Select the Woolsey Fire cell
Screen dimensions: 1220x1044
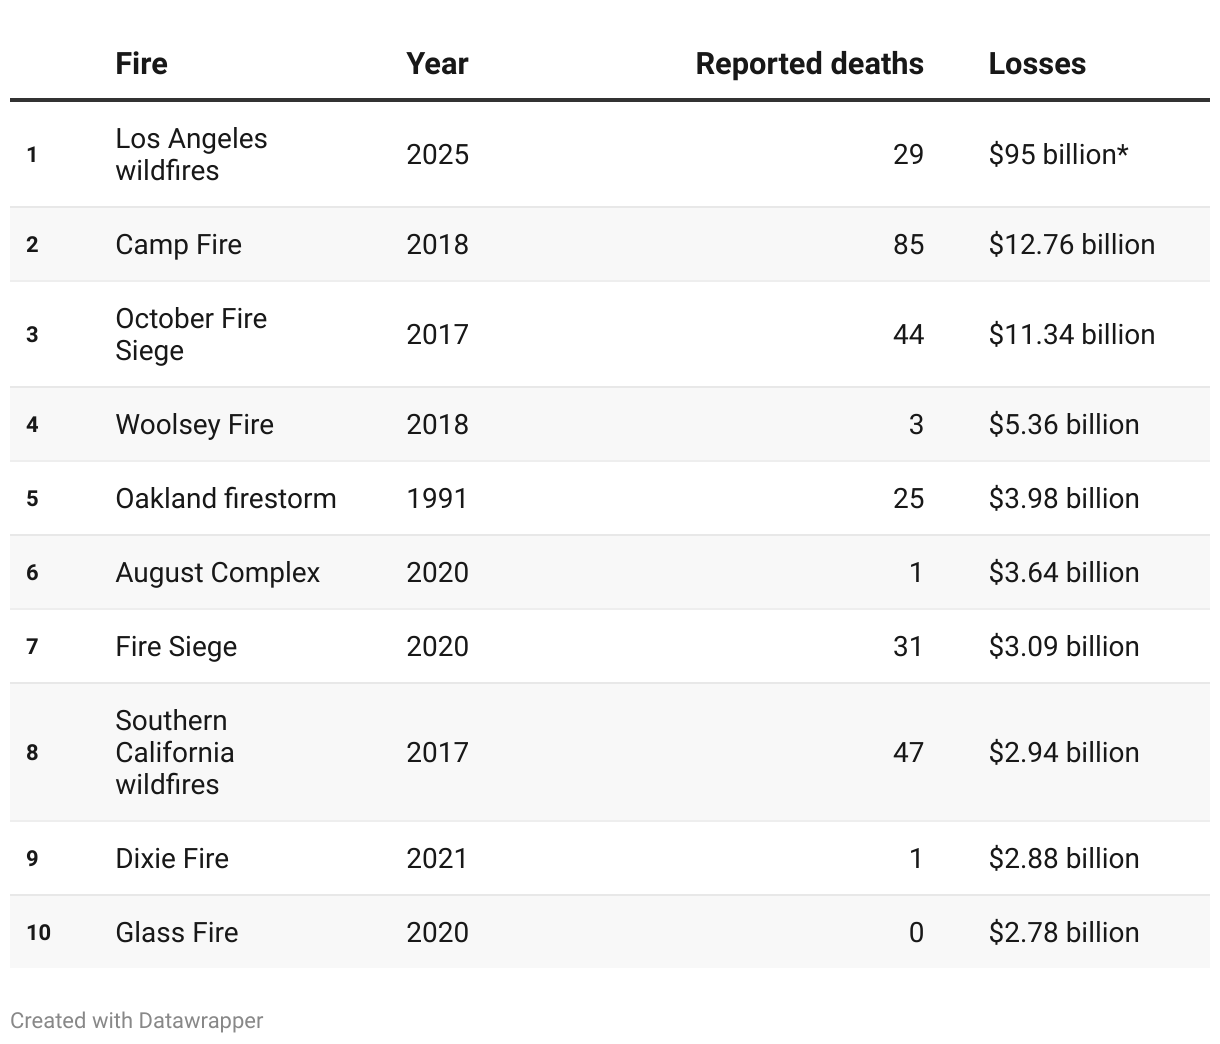[194, 425]
